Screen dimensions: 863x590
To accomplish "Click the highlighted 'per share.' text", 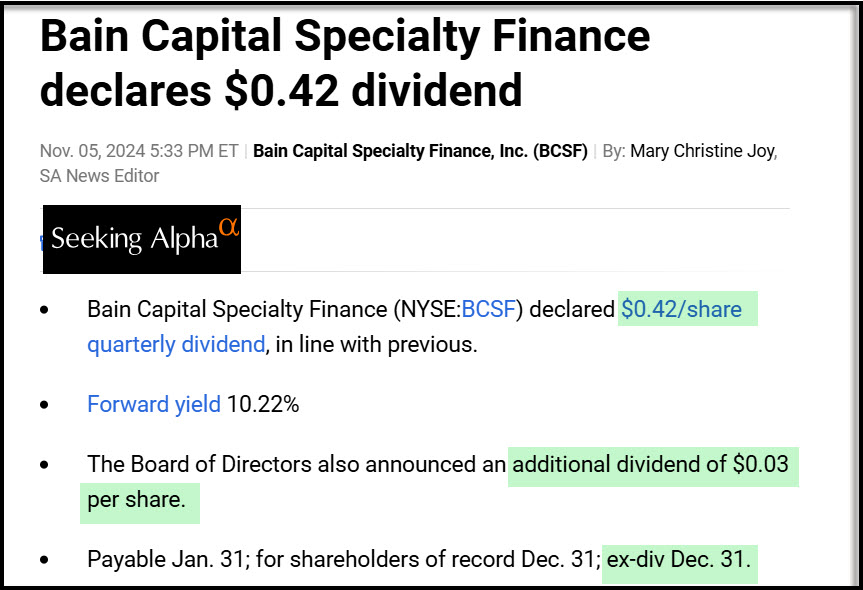I will [x=136, y=500].
